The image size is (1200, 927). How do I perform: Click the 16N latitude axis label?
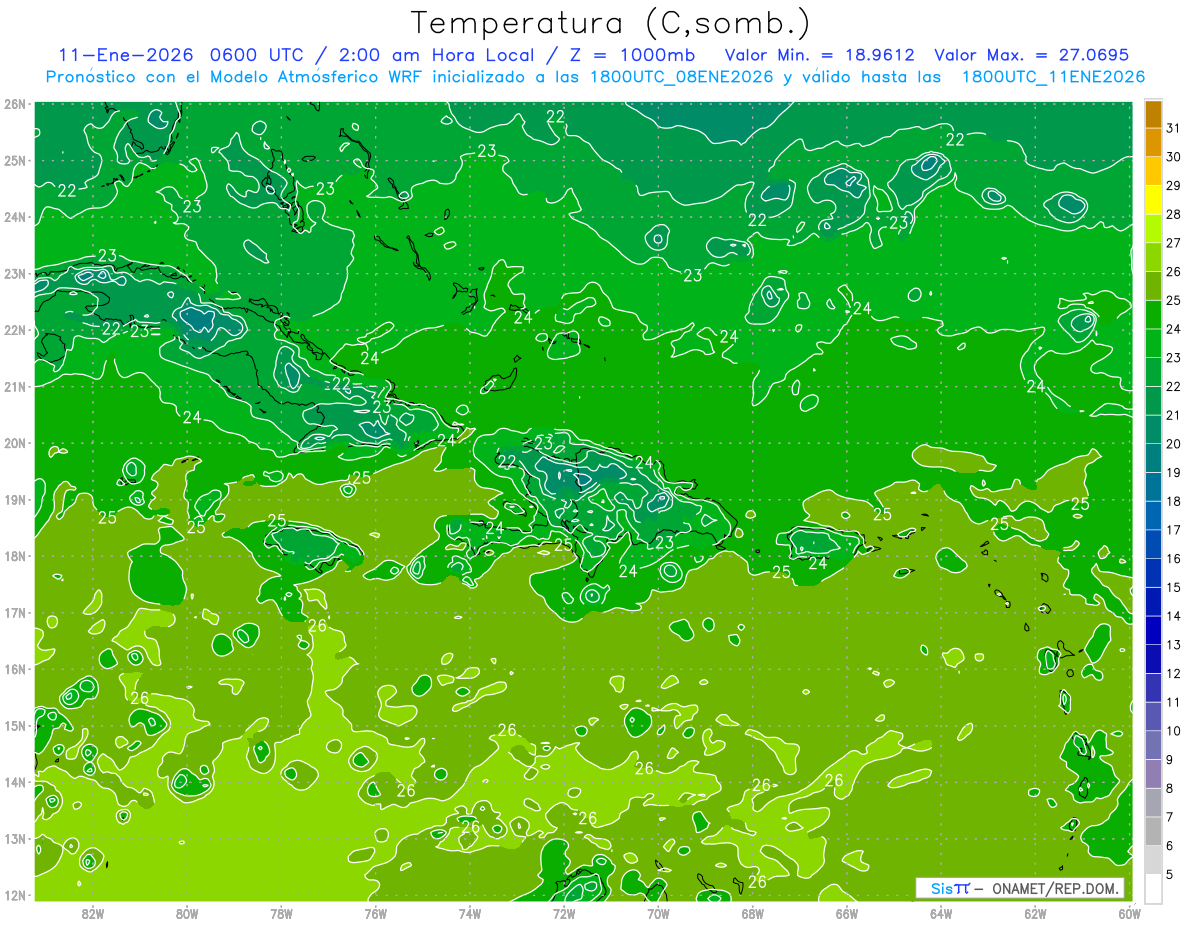pos(15,669)
